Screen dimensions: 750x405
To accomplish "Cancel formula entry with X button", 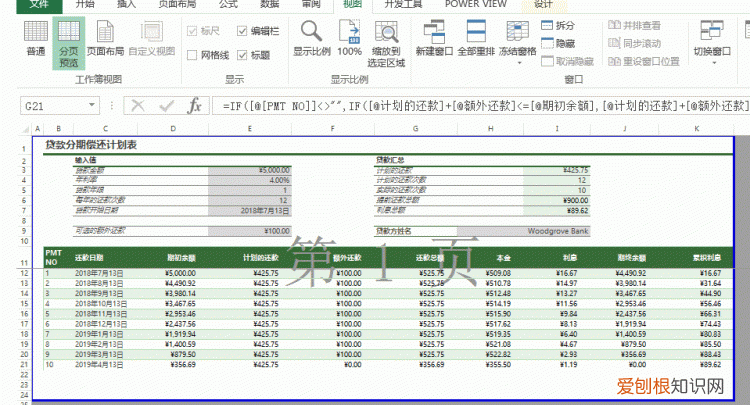I will (138, 106).
